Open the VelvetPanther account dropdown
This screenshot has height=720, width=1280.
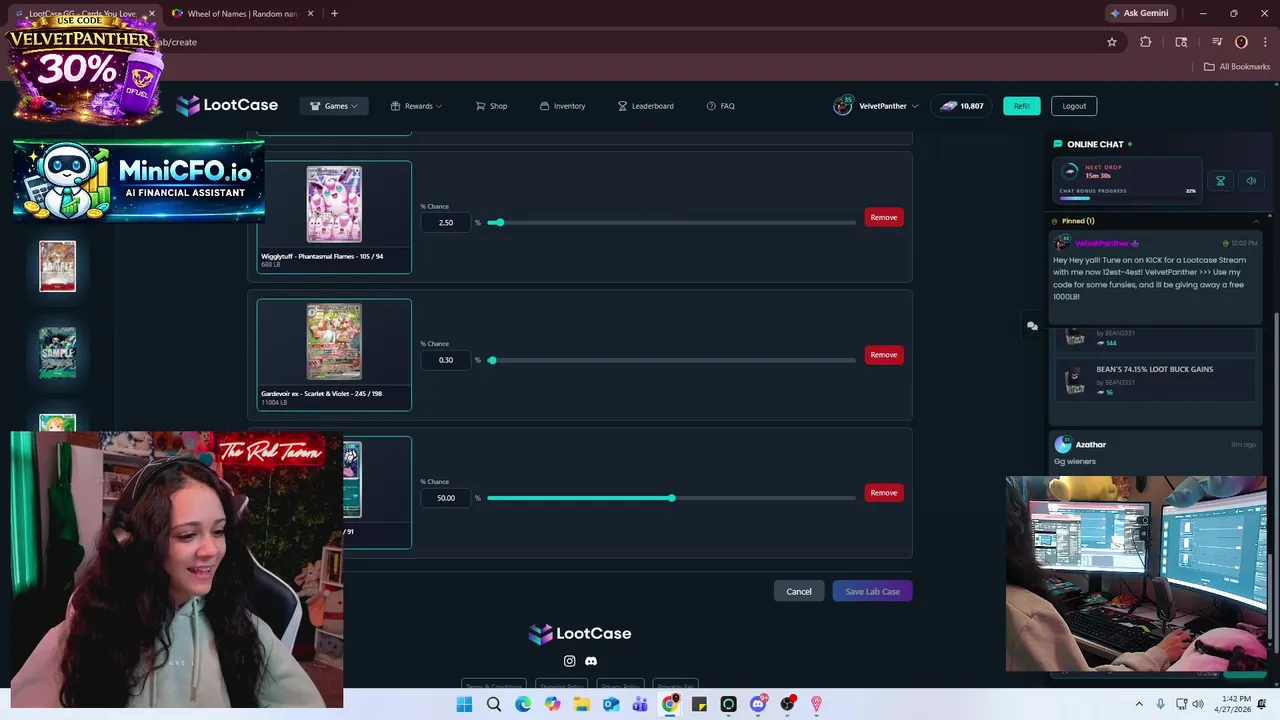click(x=875, y=106)
